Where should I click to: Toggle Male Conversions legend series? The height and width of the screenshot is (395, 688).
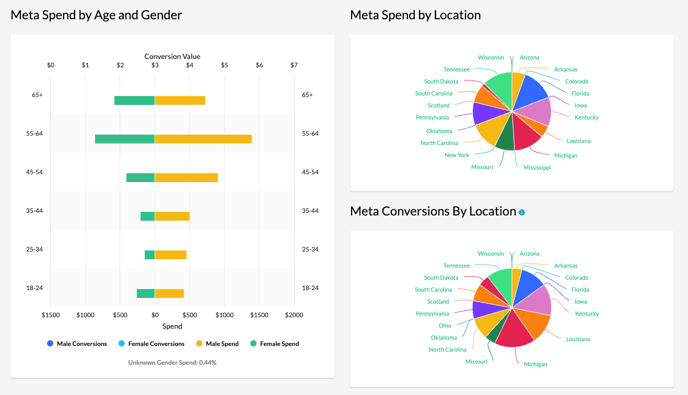pyautogui.click(x=77, y=344)
